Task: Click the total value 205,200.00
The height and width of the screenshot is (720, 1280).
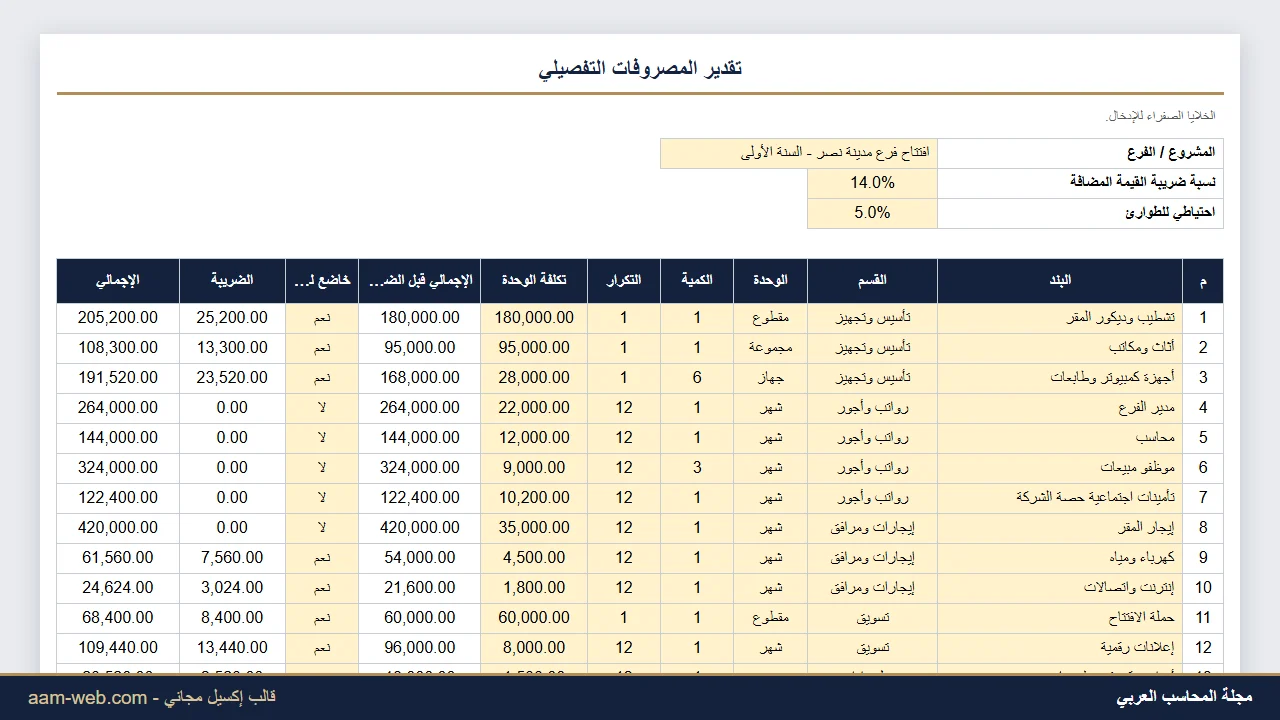Action: [x=118, y=318]
